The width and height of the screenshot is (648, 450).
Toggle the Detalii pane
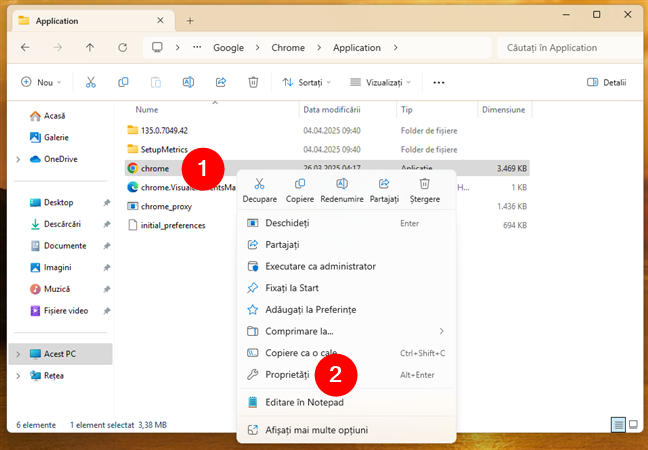pyautogui.click(x=607, y=82)
